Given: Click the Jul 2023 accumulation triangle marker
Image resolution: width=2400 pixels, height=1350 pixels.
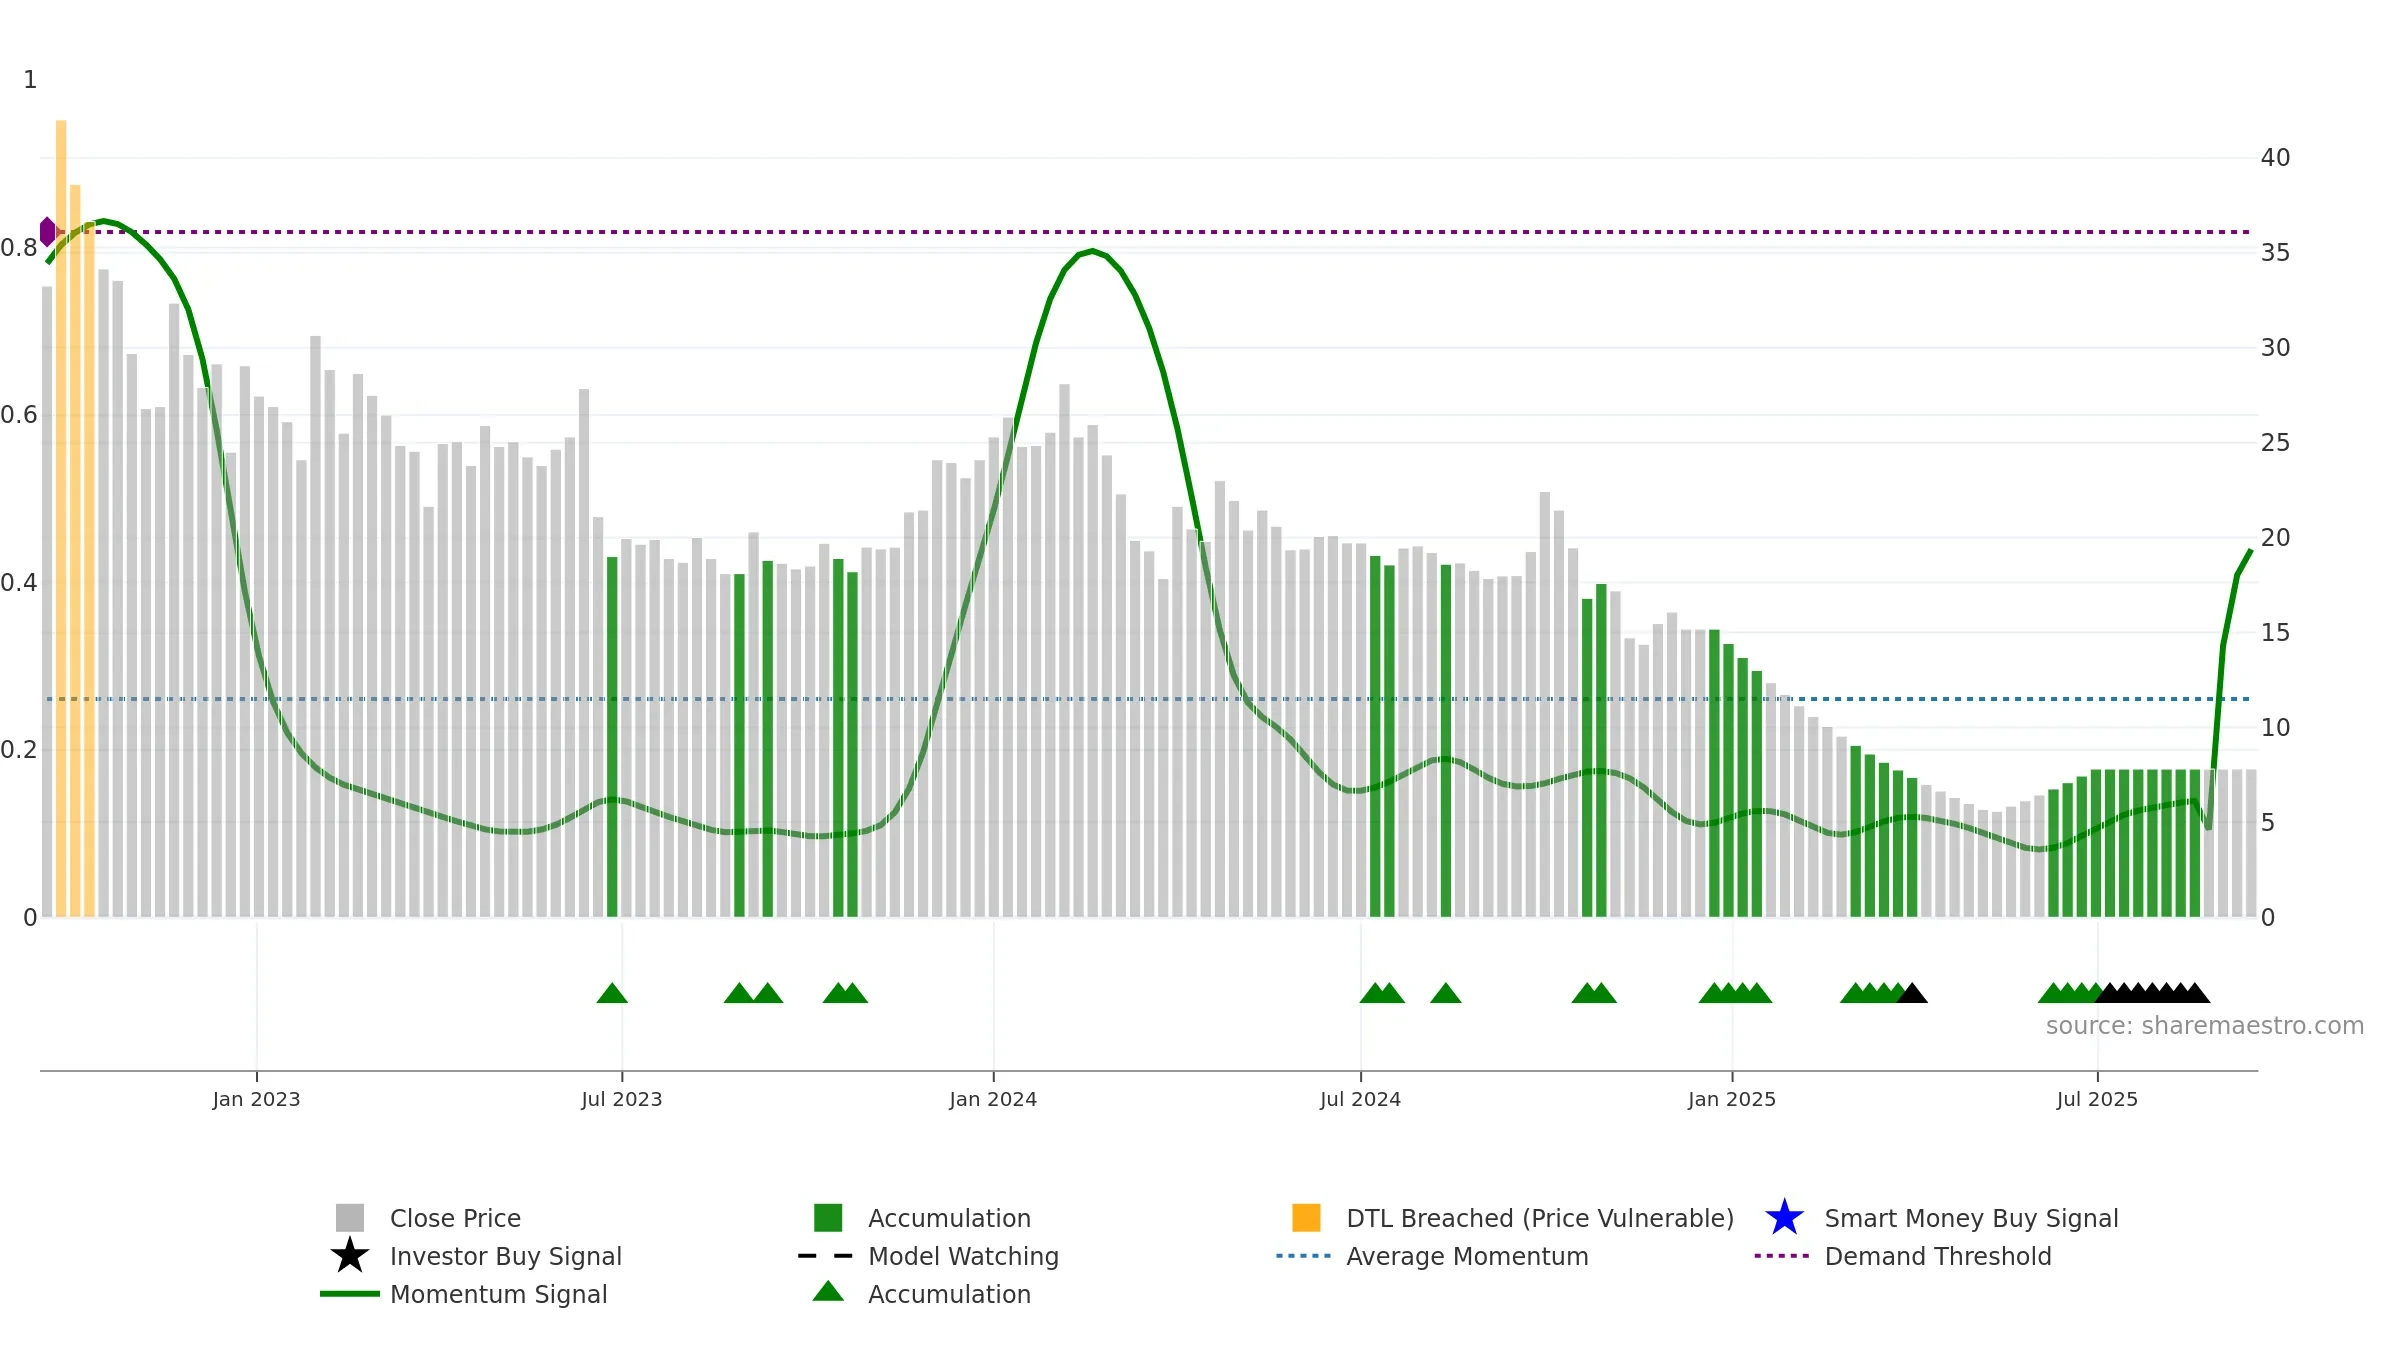Looking at the screenshot, I should 612,993.
